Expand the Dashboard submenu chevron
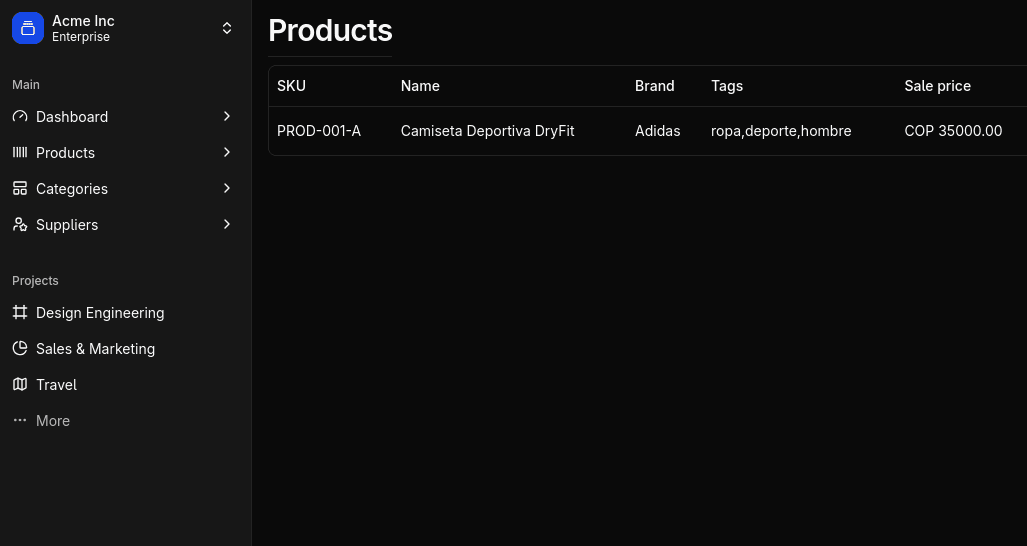The image size is (1027, 546). pos(227,117)
